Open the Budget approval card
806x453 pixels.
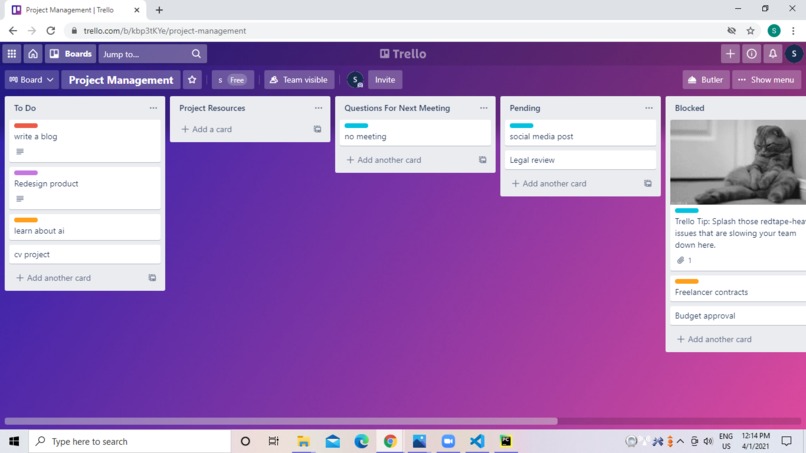(738, 316)
